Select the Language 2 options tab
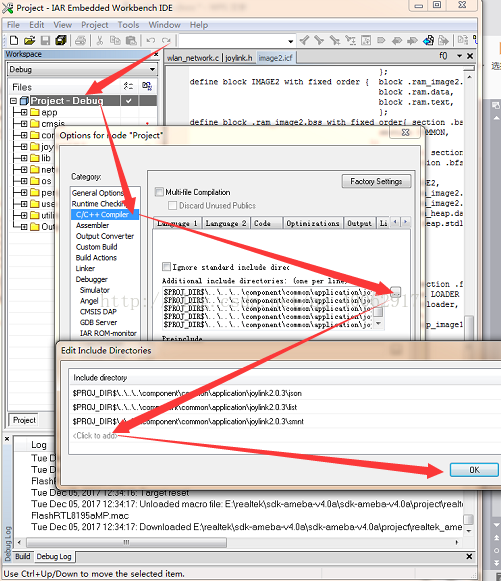The height and width of the screenshot is (581, 501). tap(226, 223)
